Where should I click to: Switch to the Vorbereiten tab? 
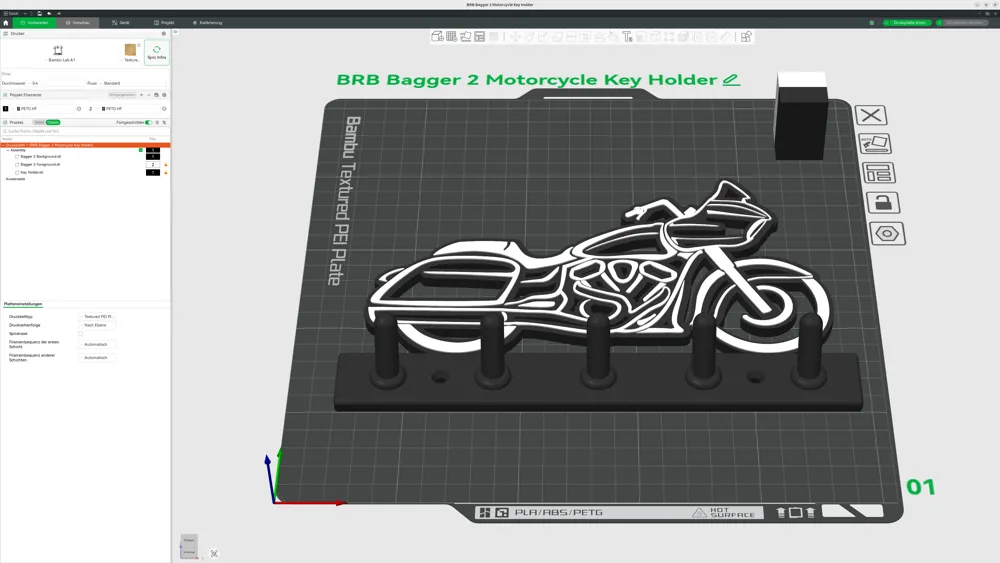pyautogui.click(x=34, y=22)
